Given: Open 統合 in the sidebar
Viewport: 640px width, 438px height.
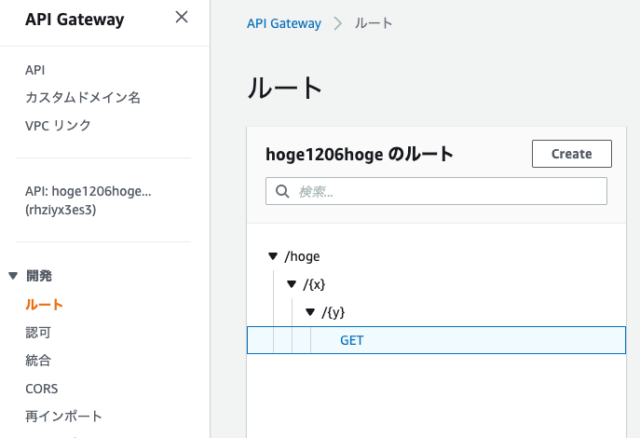Looking at the screenshot, I should coord(38,360).
